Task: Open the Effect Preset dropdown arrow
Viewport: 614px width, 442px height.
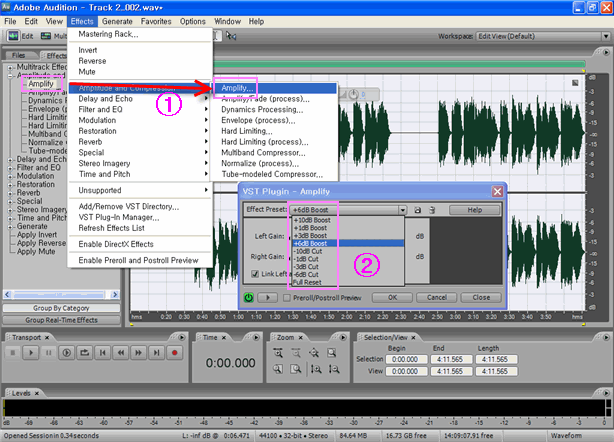Action: (402, 210)
